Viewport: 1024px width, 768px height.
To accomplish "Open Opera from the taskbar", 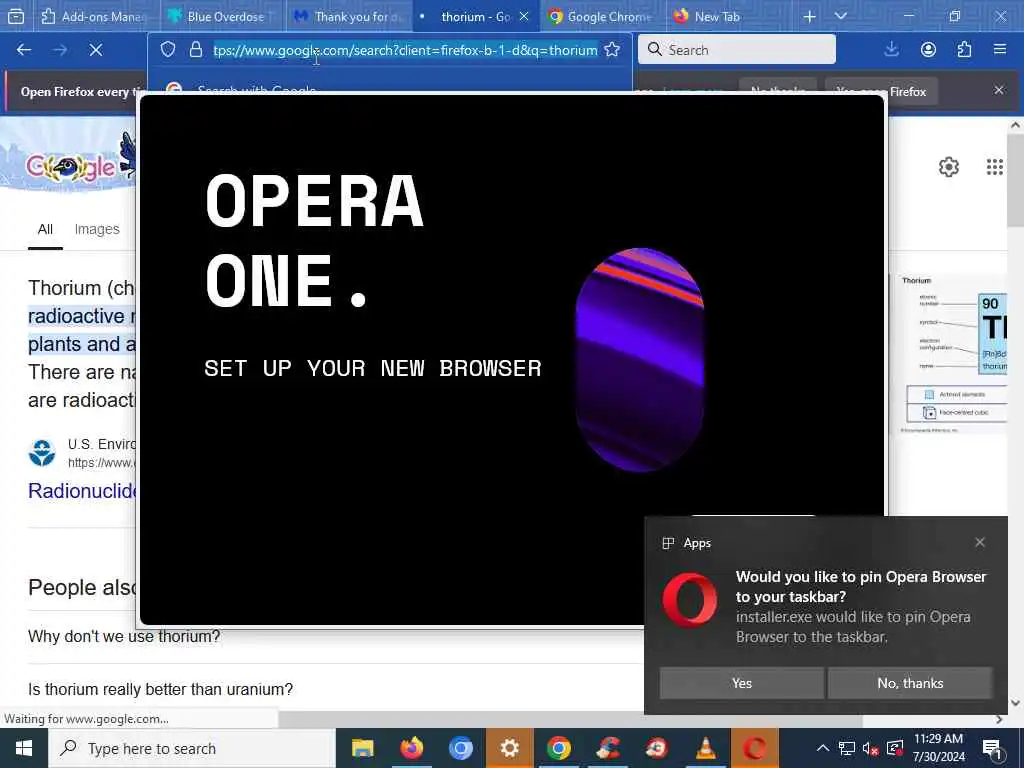I will (754, 748).
